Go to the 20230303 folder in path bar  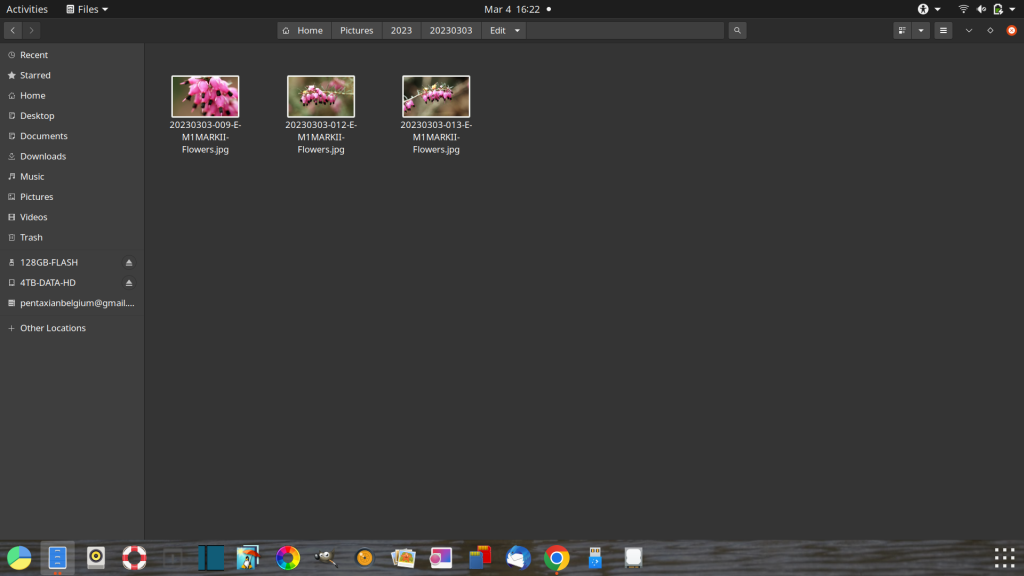[x=451, y=31]
